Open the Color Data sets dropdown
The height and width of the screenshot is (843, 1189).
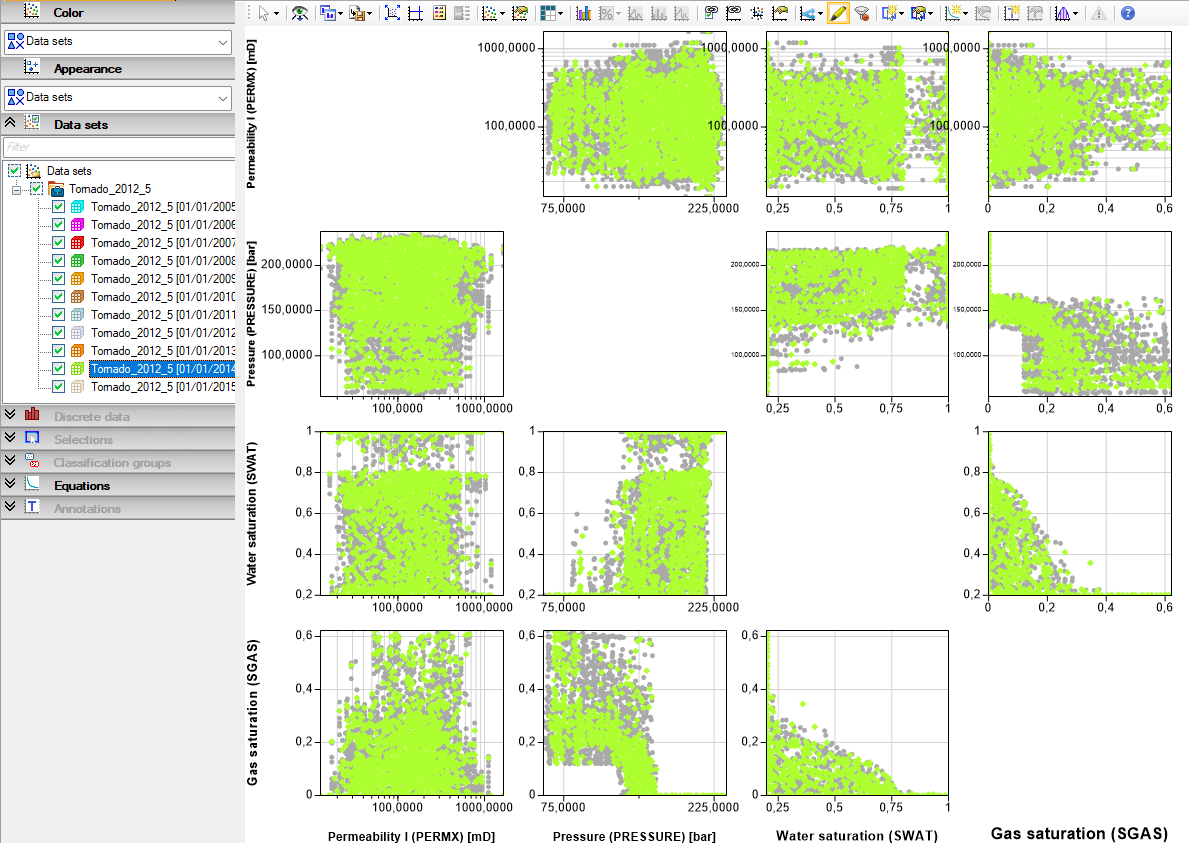click(118, 42)
